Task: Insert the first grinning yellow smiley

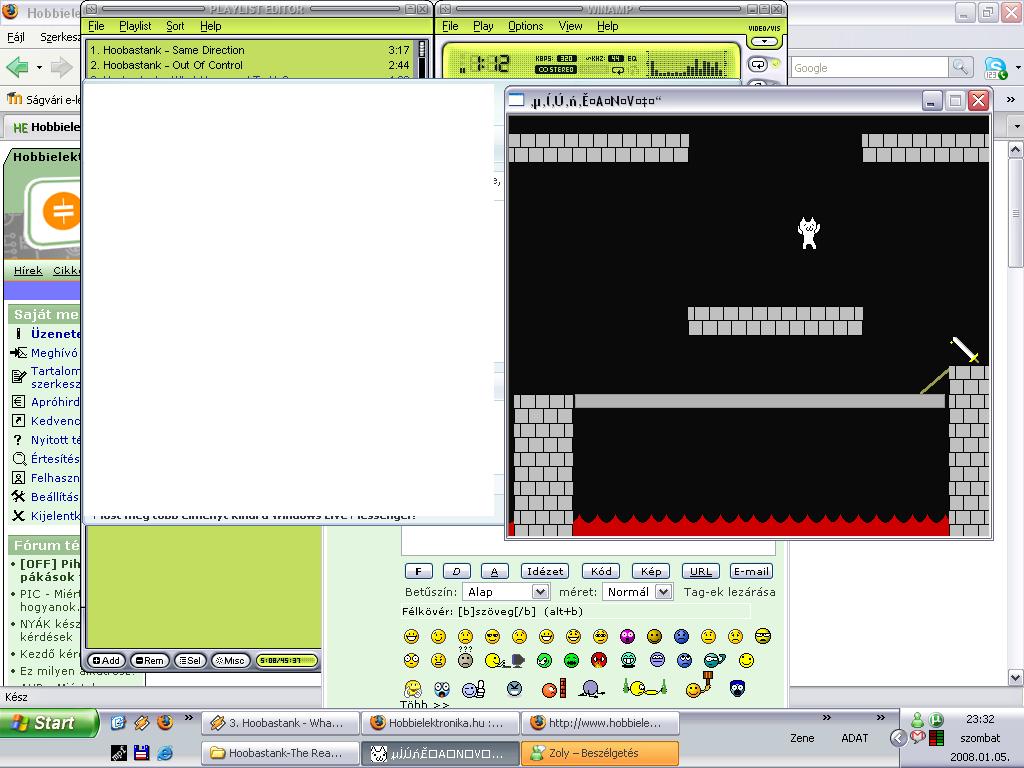Action: point(411,636)
